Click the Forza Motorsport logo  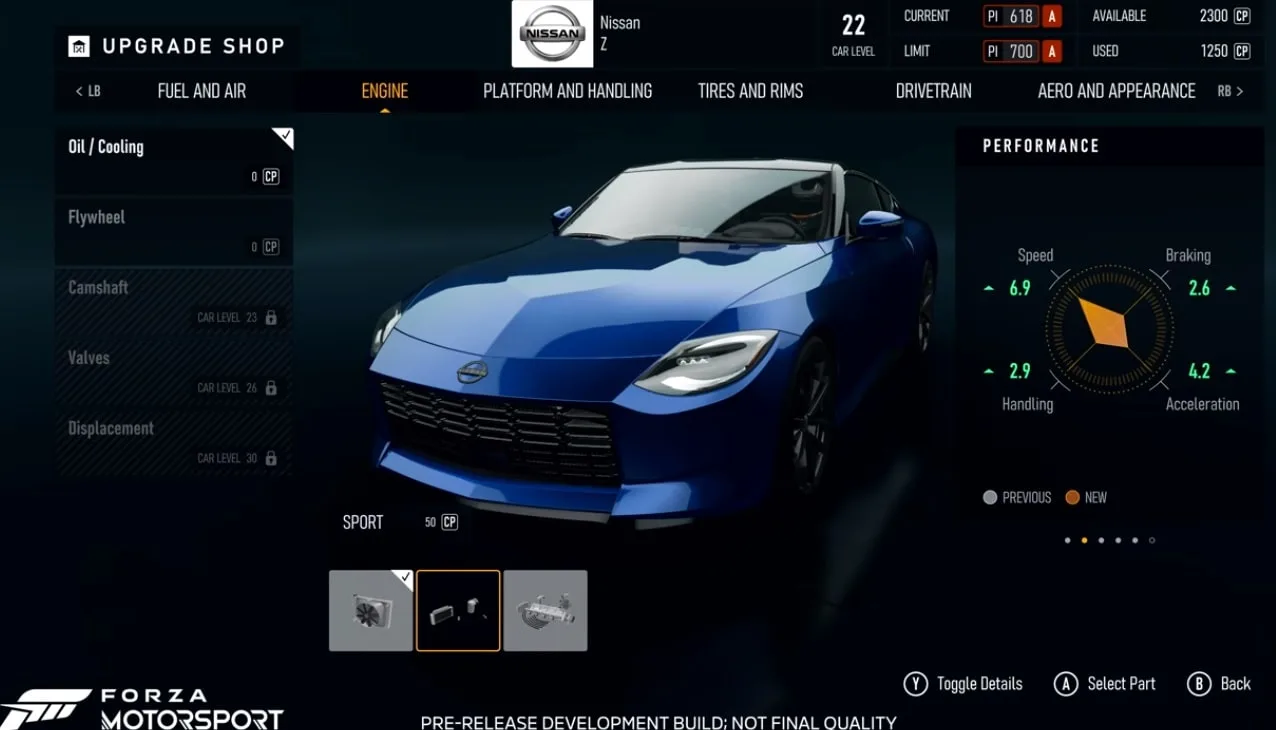[x=143, y=708]
